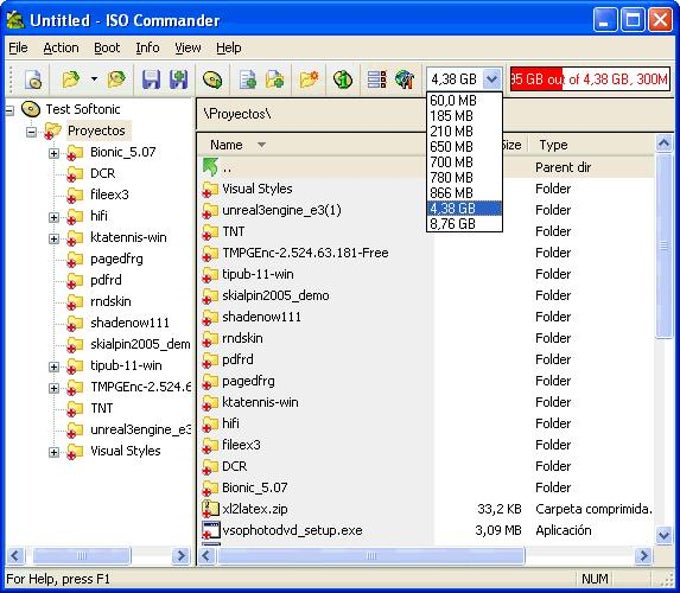This screenshot has width=680, height=593.
Task: Choose the 780 MB entry
Action: click(x=464, y=177)
